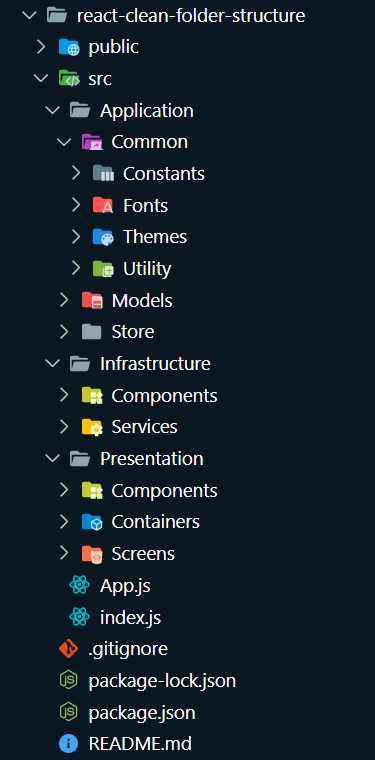The image size is (375, 760).
Task: Click the Components folder icon under Infrastructure
Action: tap(92, 396)
